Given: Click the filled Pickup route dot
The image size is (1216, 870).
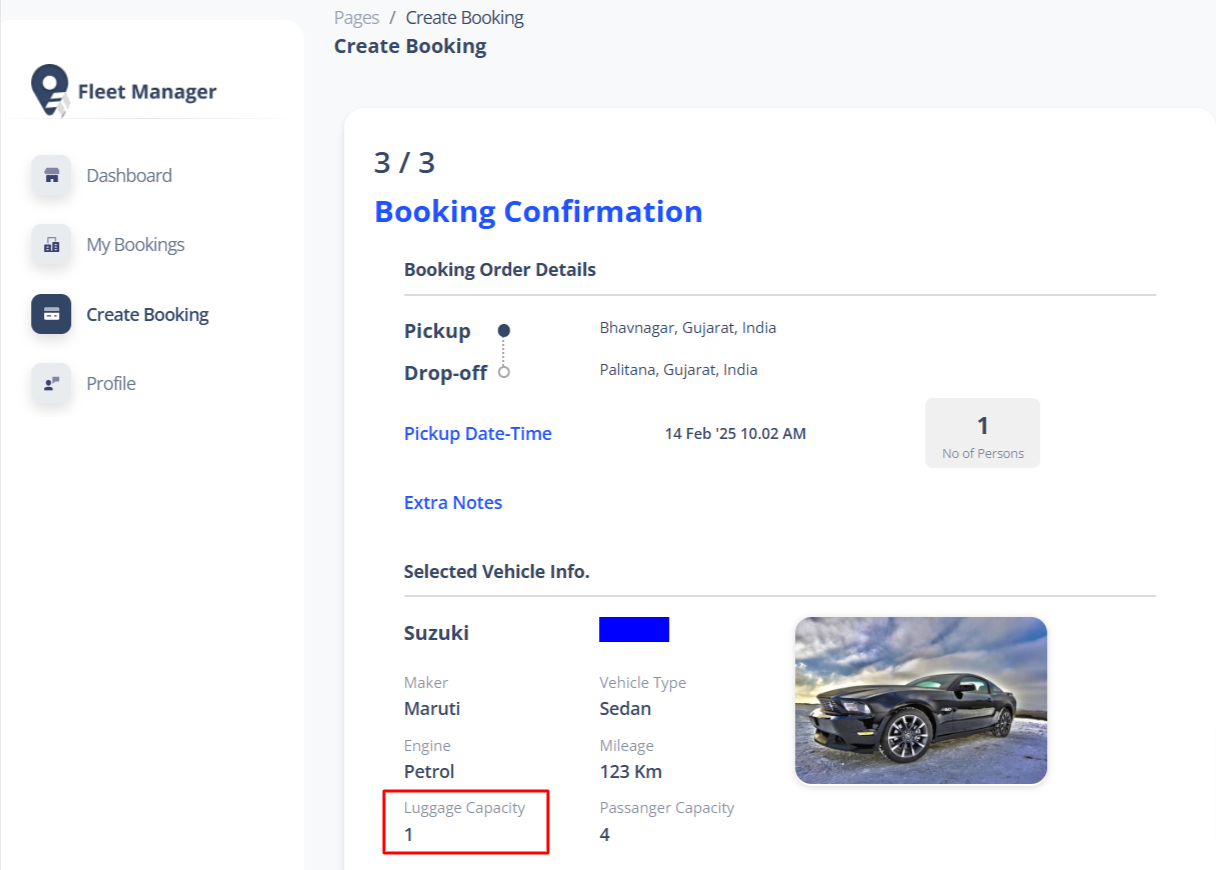Looking at the screenshot, I should pyautogui.click(x=504, y=330).
